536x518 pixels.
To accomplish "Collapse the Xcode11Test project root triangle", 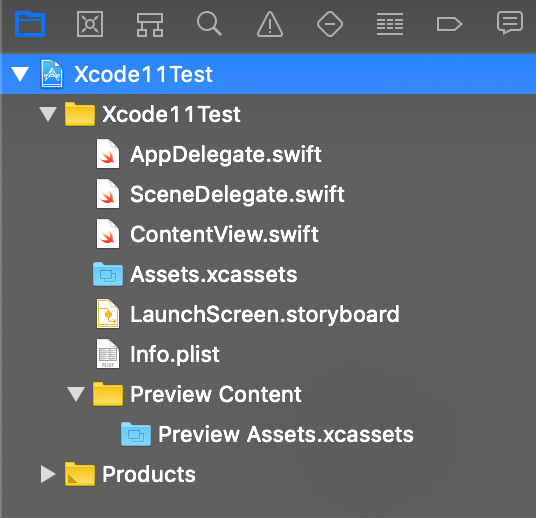I will pyautogui.click(x=20, y=74).
